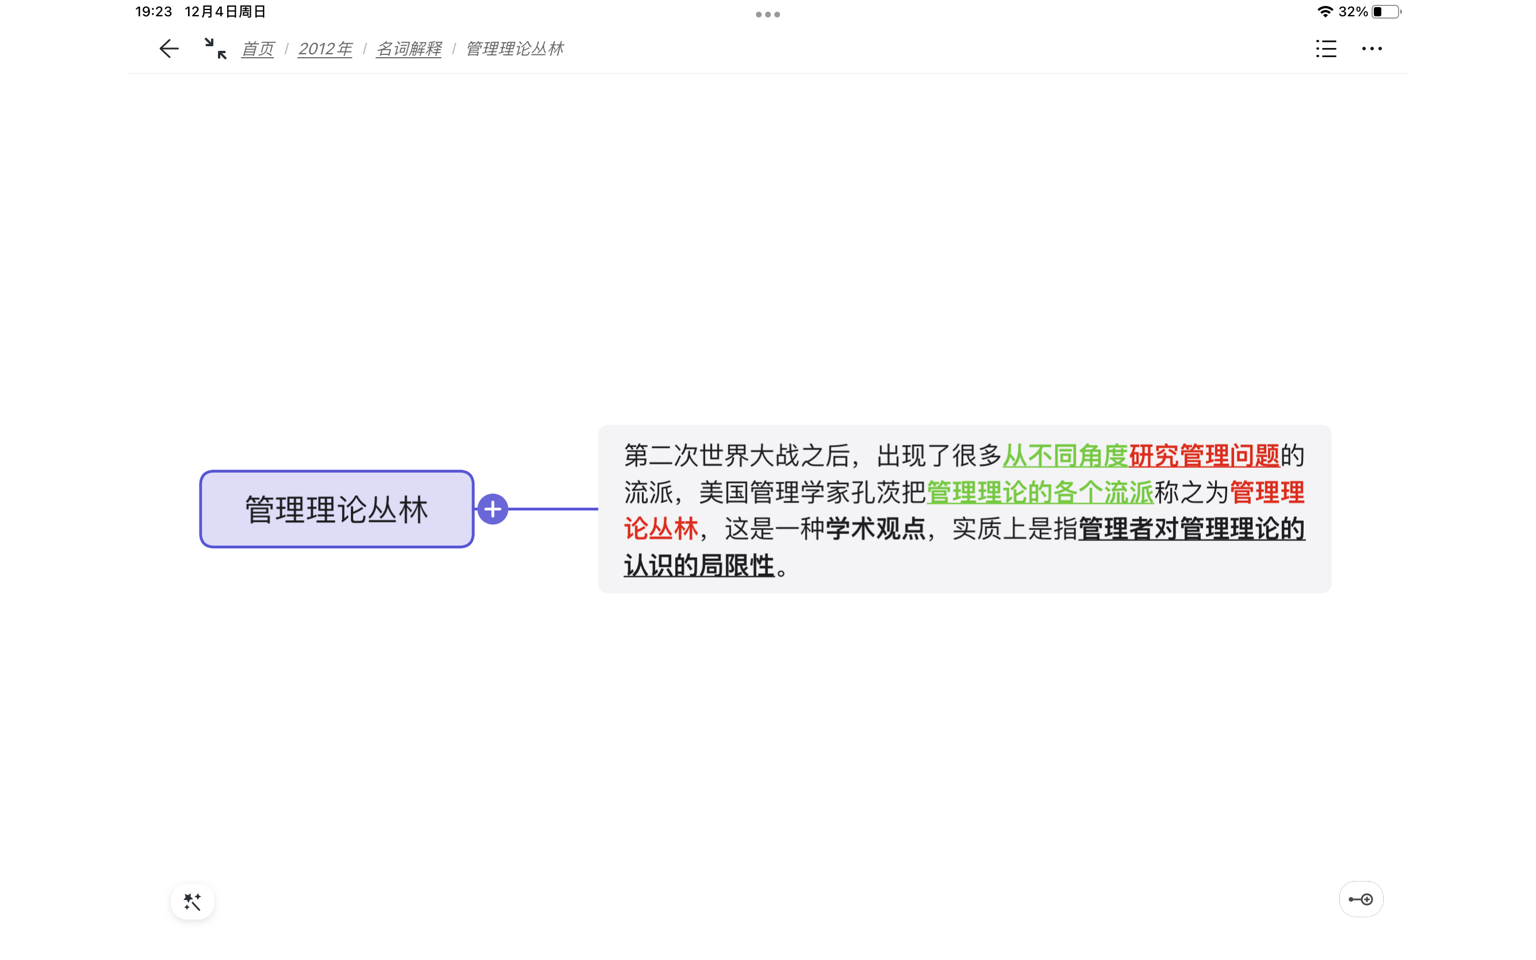Open the more options ellipsis menu
Image resolution: width=1536 pixels, height=960 pixels.
(1372, 48)
